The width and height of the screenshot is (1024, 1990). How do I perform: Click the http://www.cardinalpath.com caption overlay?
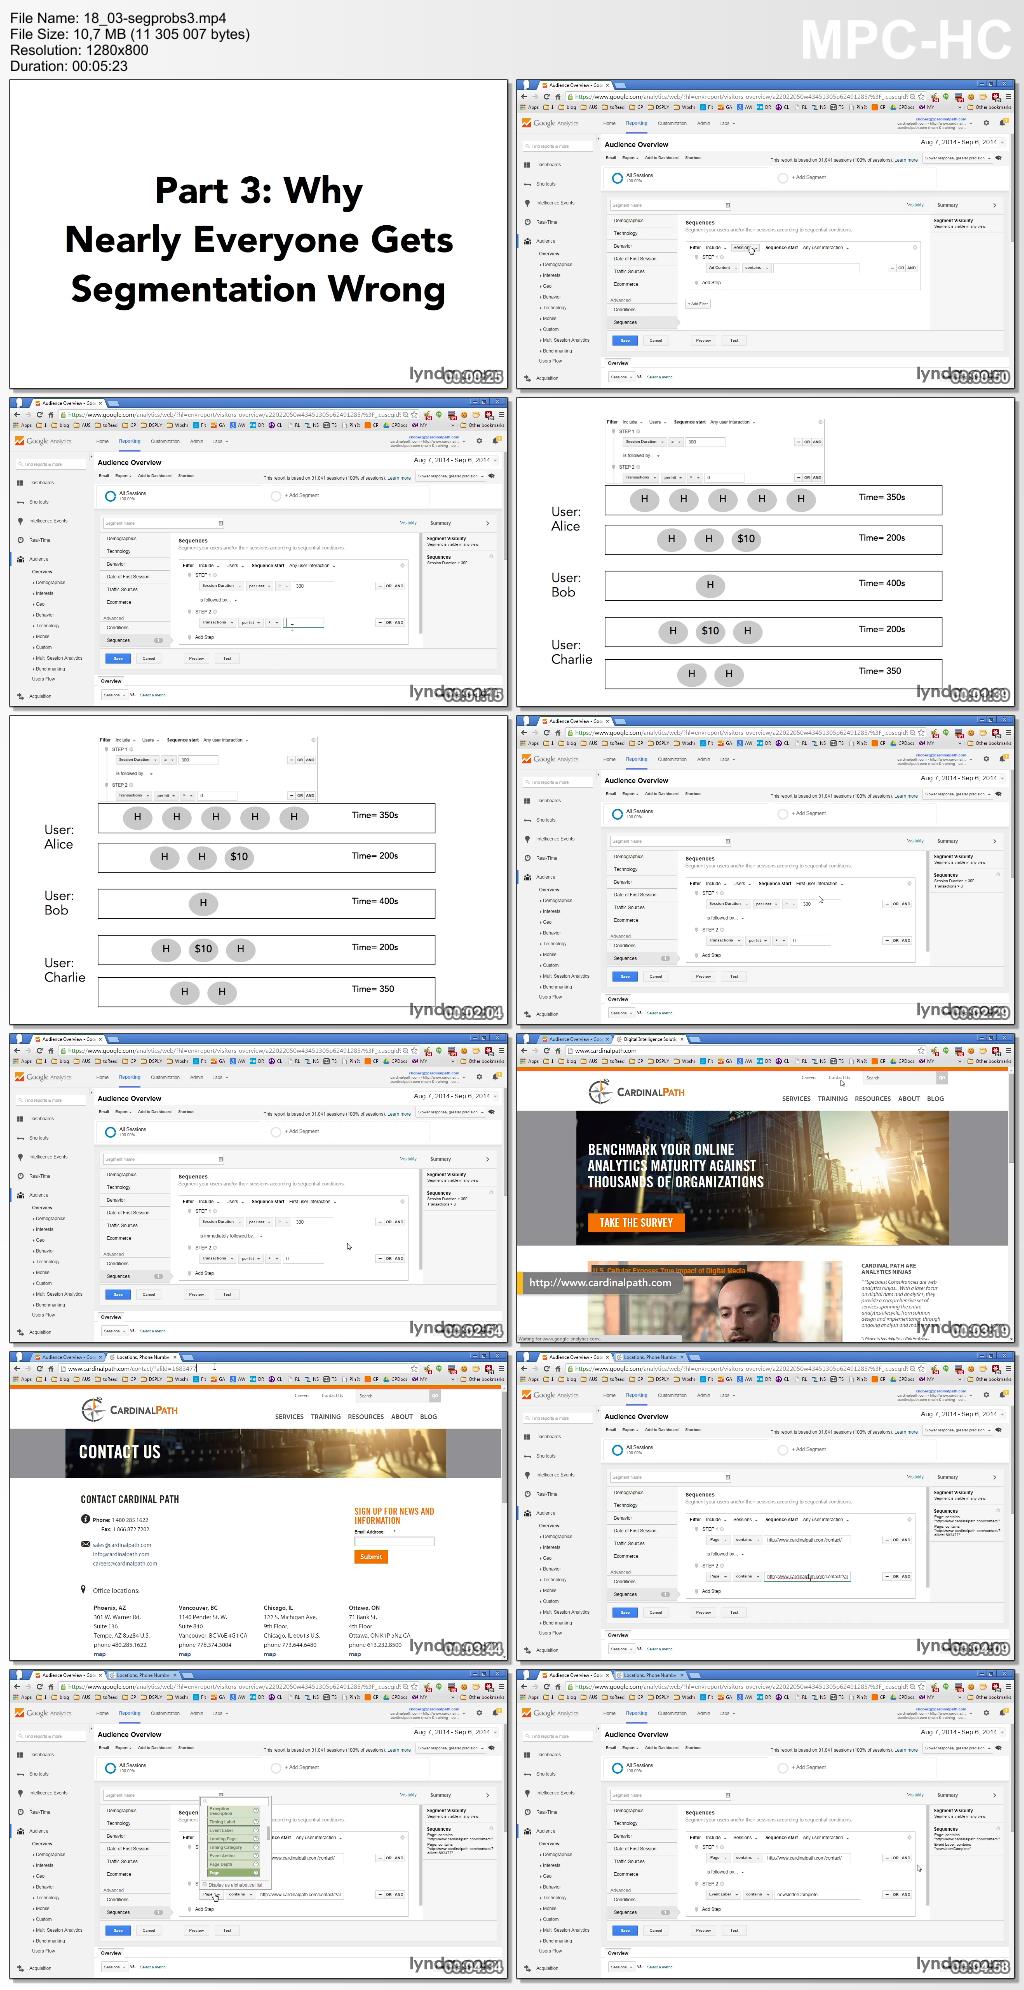(x=600, y=1282)
